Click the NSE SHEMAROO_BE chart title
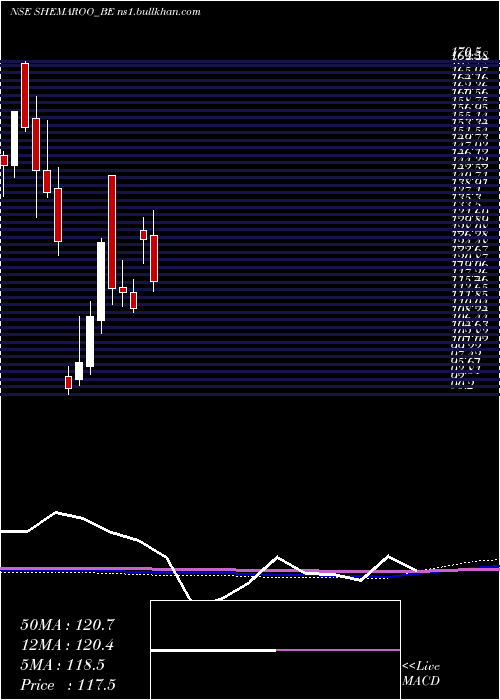The width and height of the screenshot is (500, 700). click(x=104, y=12)
